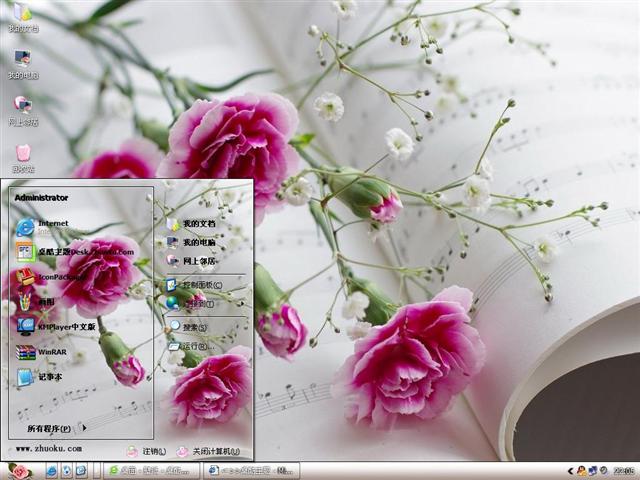Choose 搜索(S) in the Start menu
Viewport: 640px width, 480px height.
188,327
